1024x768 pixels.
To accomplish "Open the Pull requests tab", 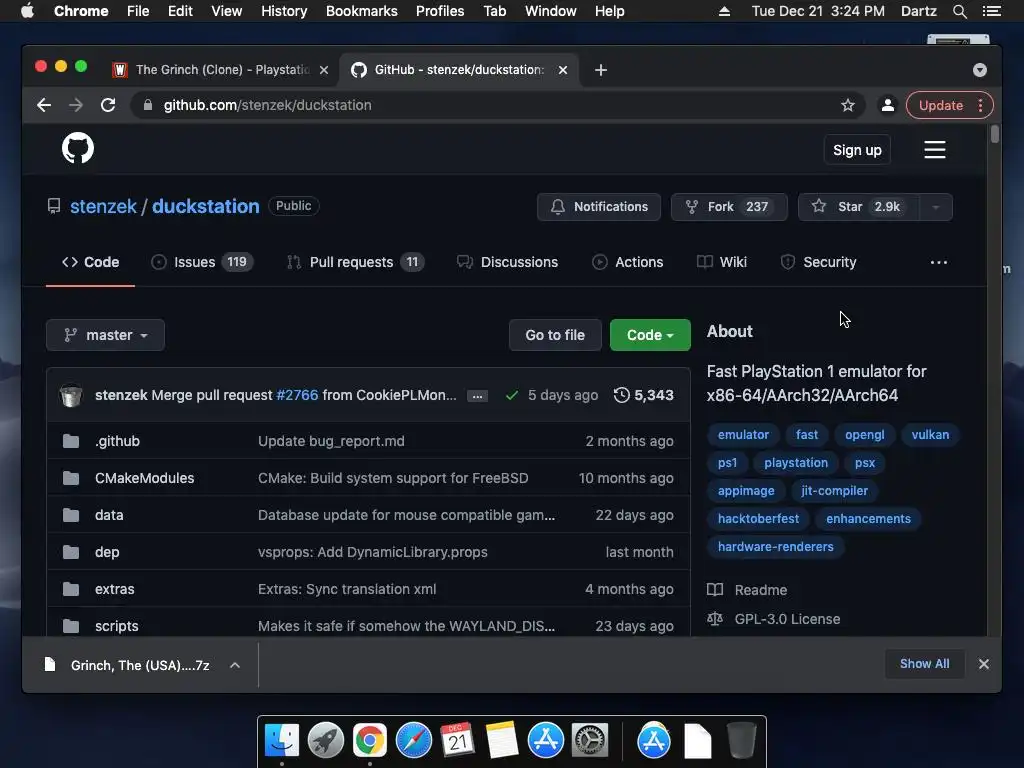I will tap(355, 262).
